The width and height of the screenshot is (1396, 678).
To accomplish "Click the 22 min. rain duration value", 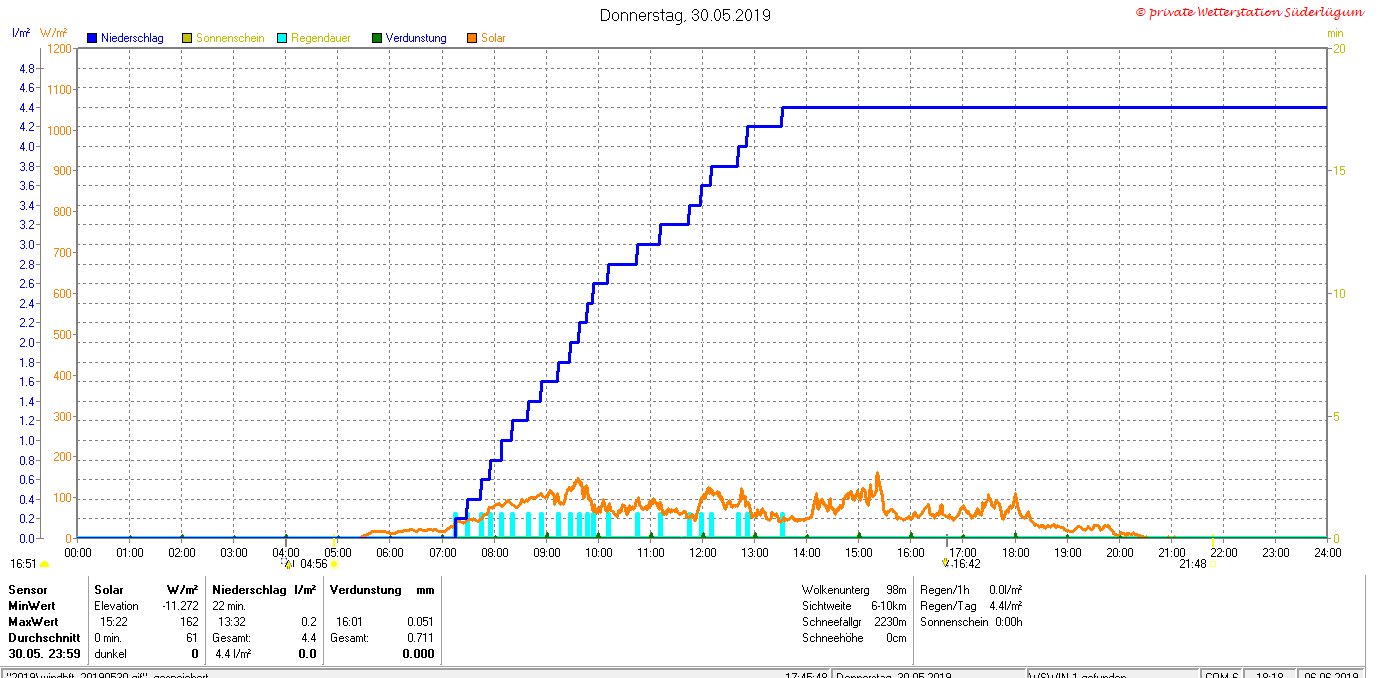I will coord(229,606).
